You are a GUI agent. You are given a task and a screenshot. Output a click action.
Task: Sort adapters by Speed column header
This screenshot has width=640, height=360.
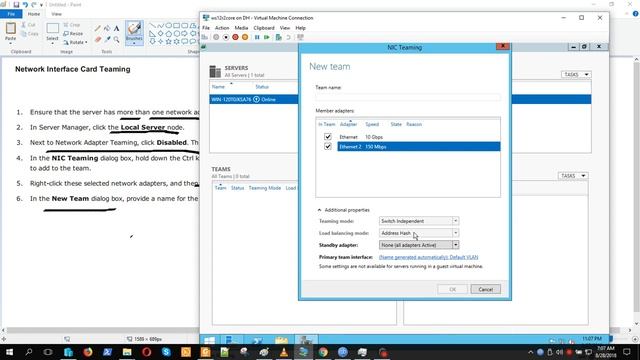[372, 124]
